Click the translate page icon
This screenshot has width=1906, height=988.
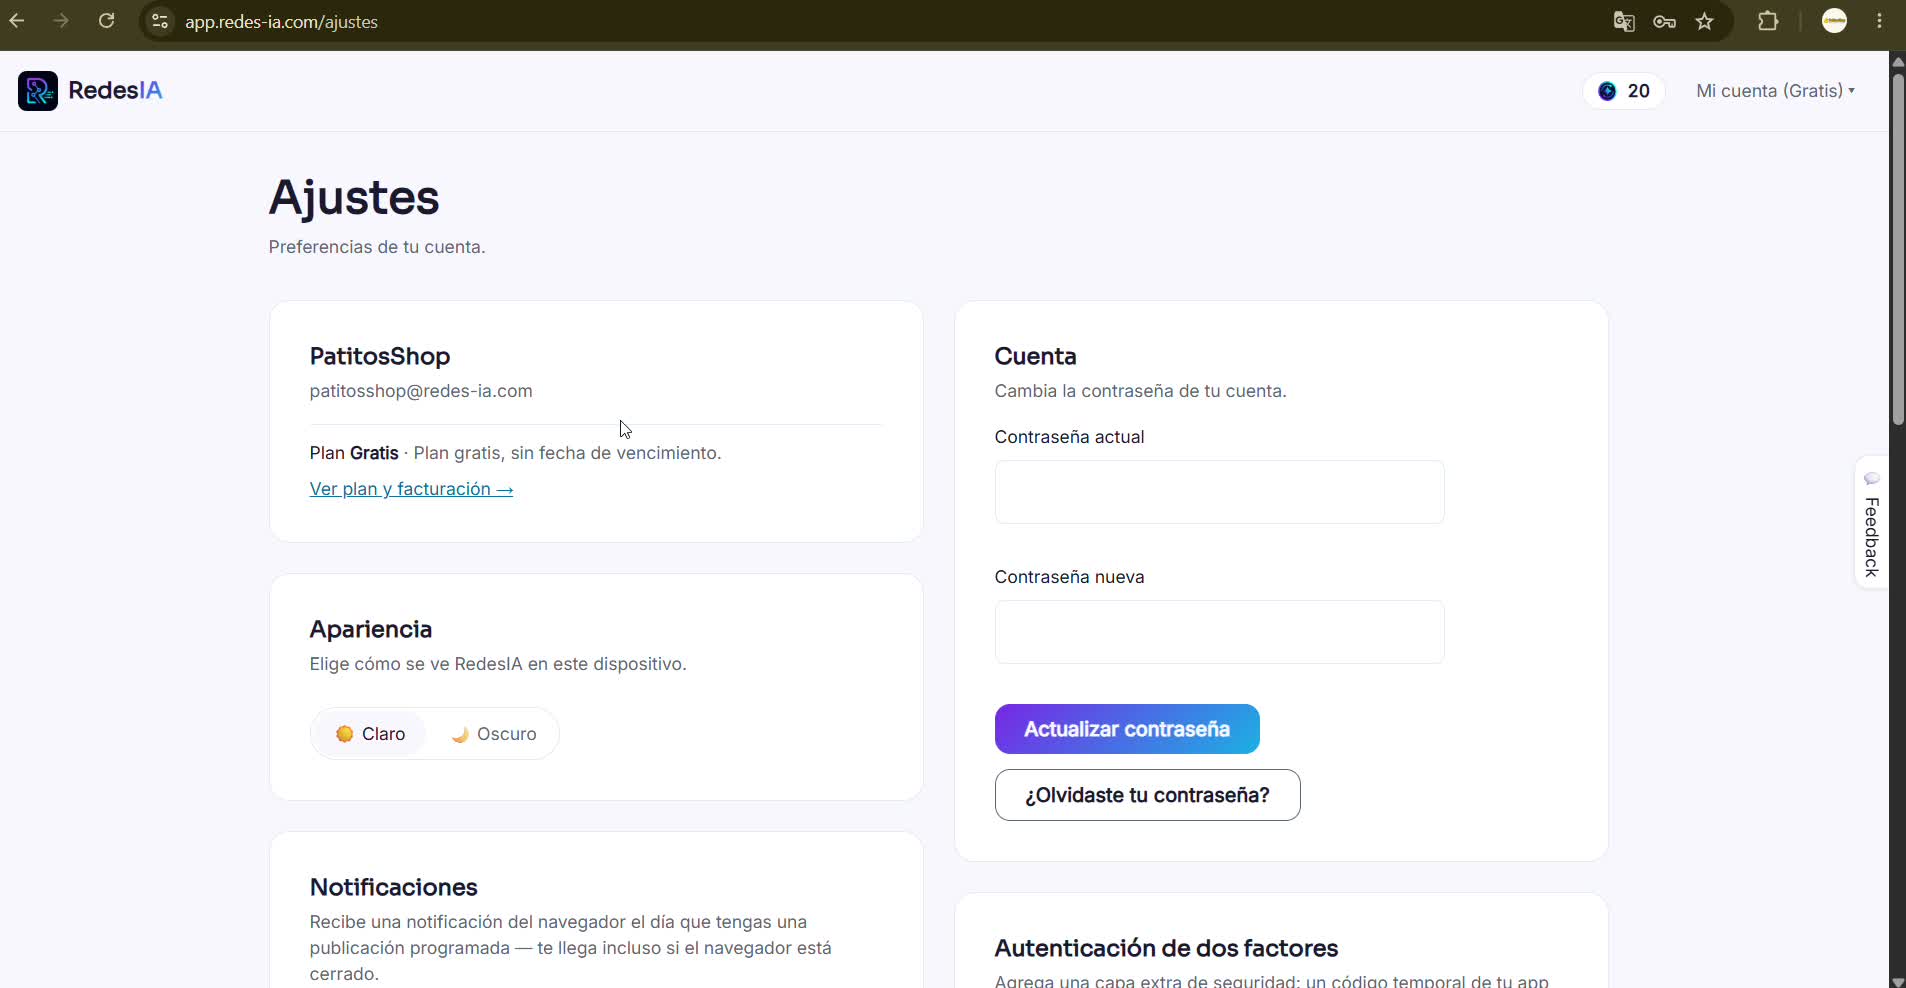(1624, 21)
